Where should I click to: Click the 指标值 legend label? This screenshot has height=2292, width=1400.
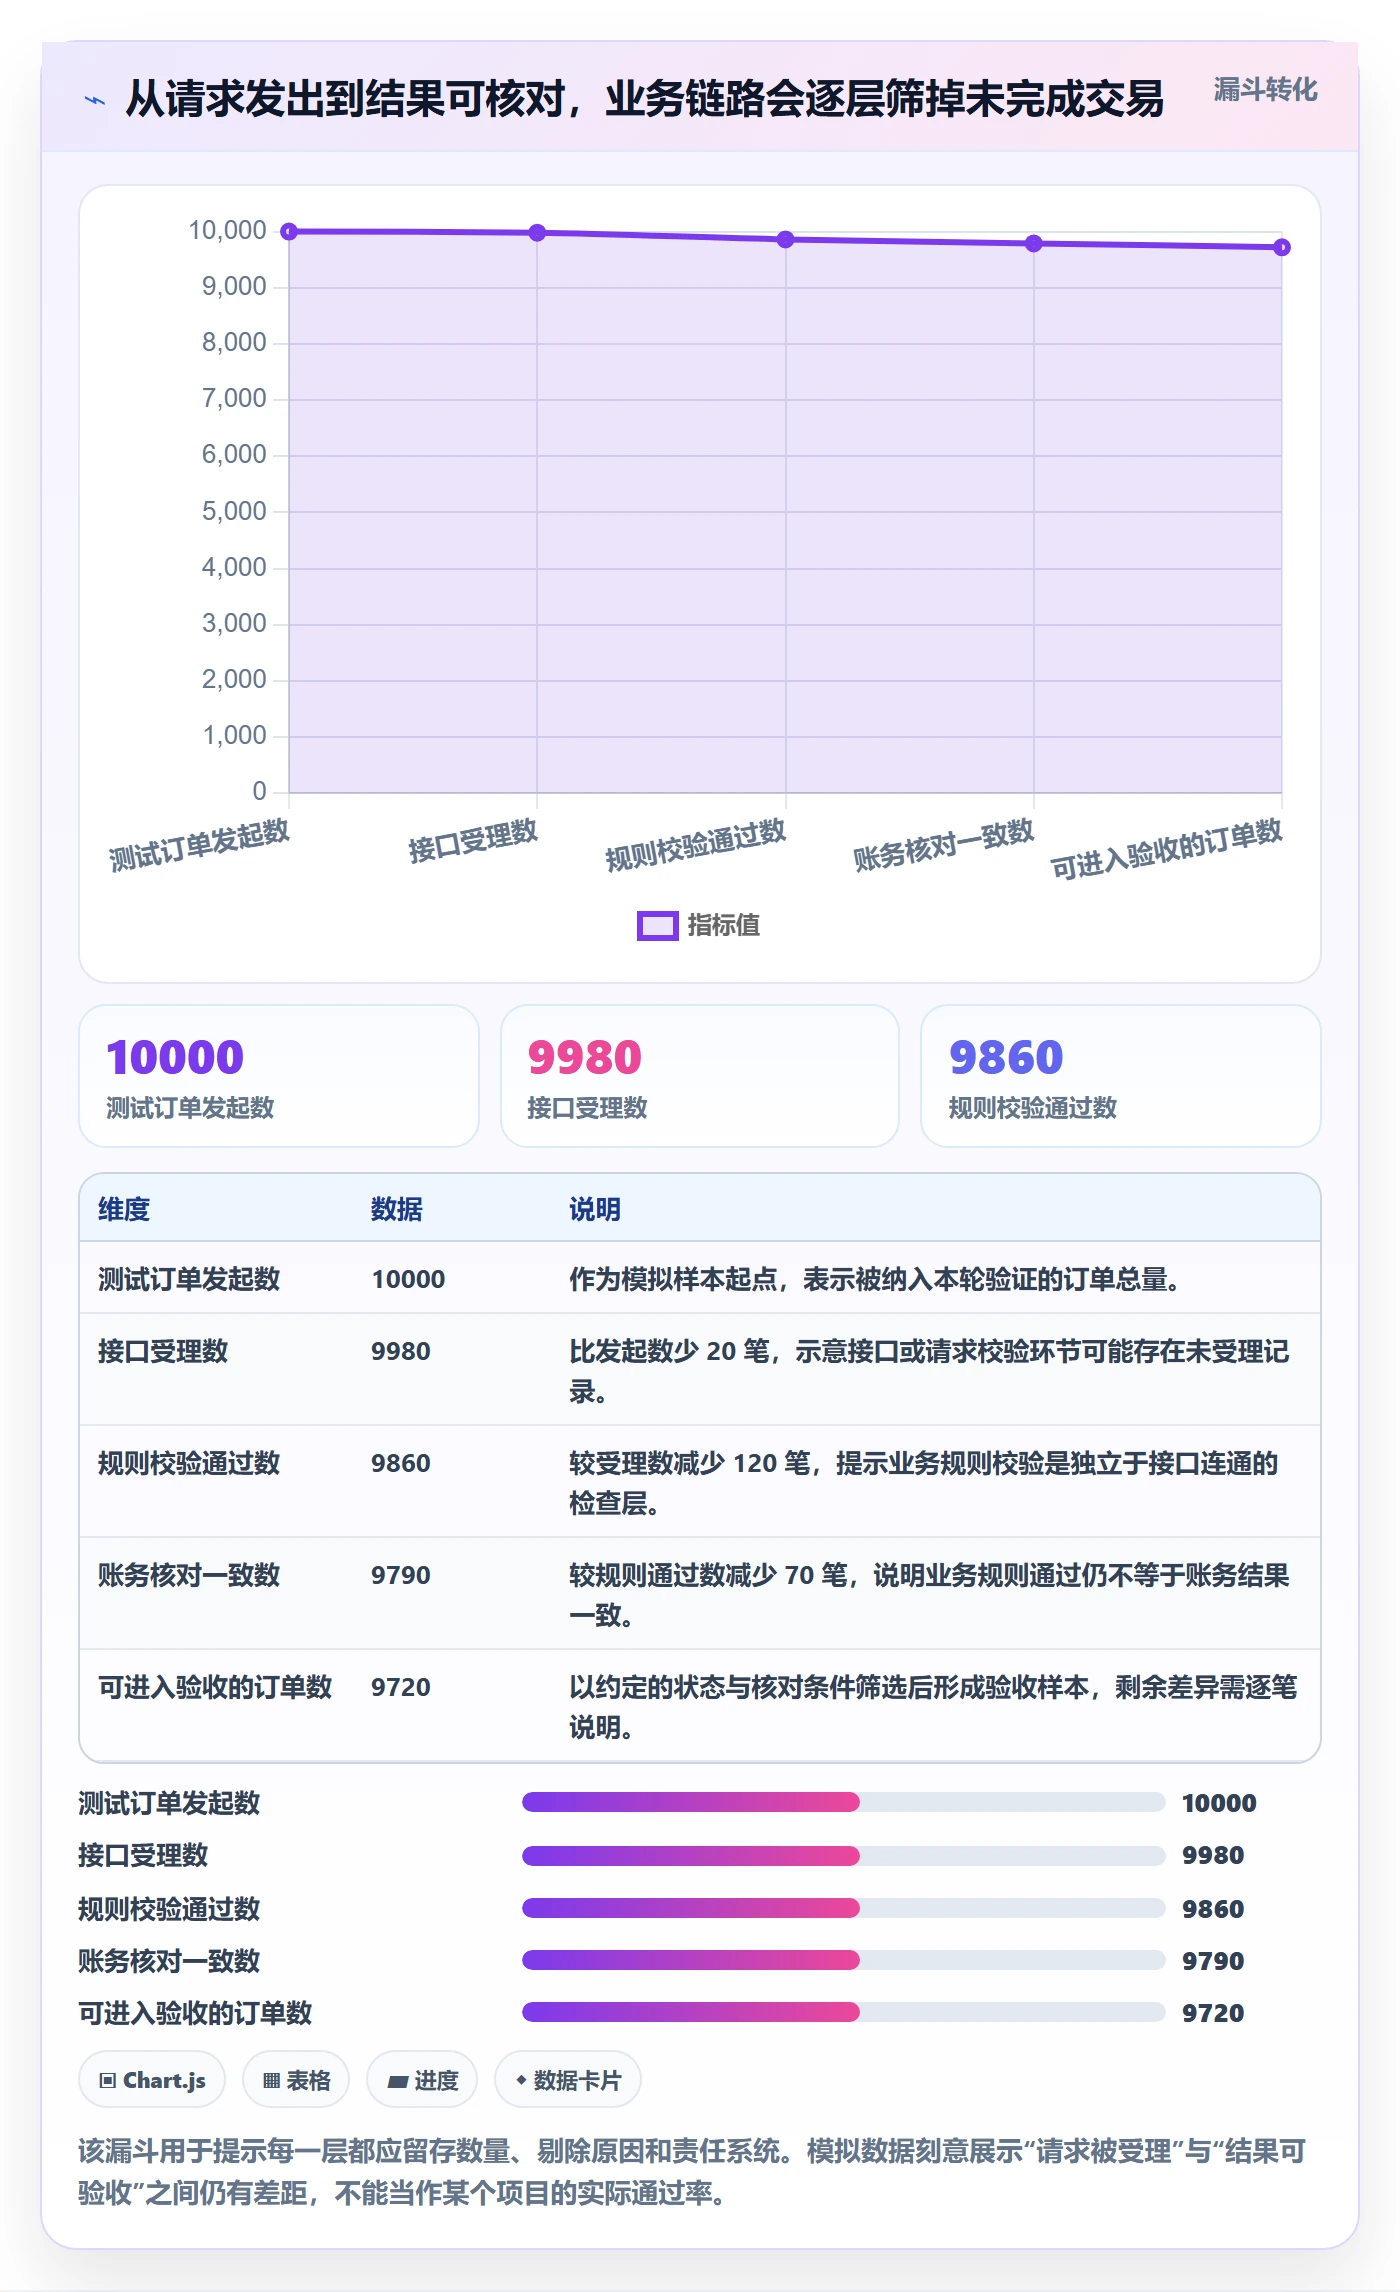(723, 926)
